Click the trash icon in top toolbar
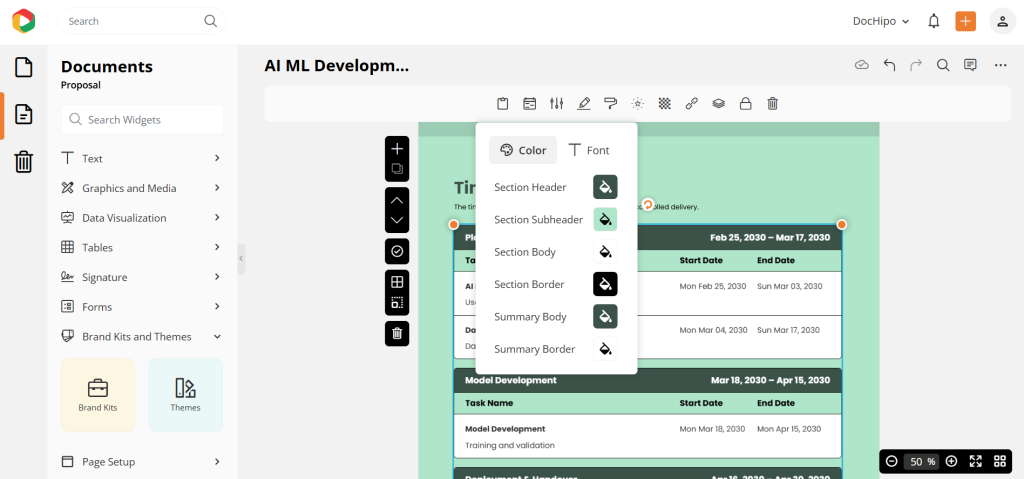 (773, 103)
